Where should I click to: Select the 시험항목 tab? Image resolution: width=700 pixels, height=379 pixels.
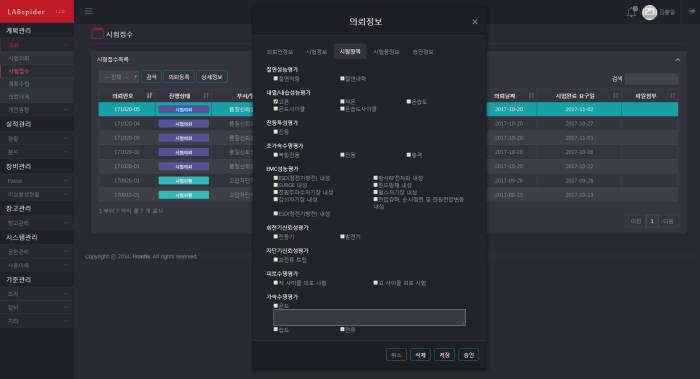[350, 51]
